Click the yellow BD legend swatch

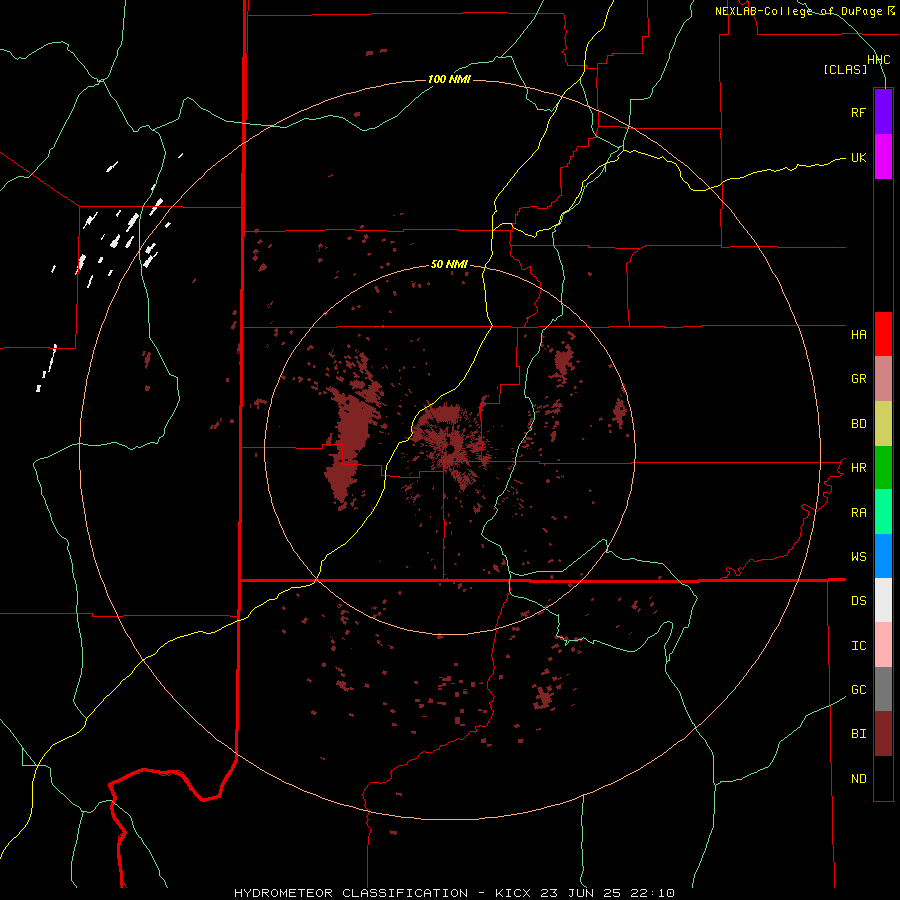(883, 424)
